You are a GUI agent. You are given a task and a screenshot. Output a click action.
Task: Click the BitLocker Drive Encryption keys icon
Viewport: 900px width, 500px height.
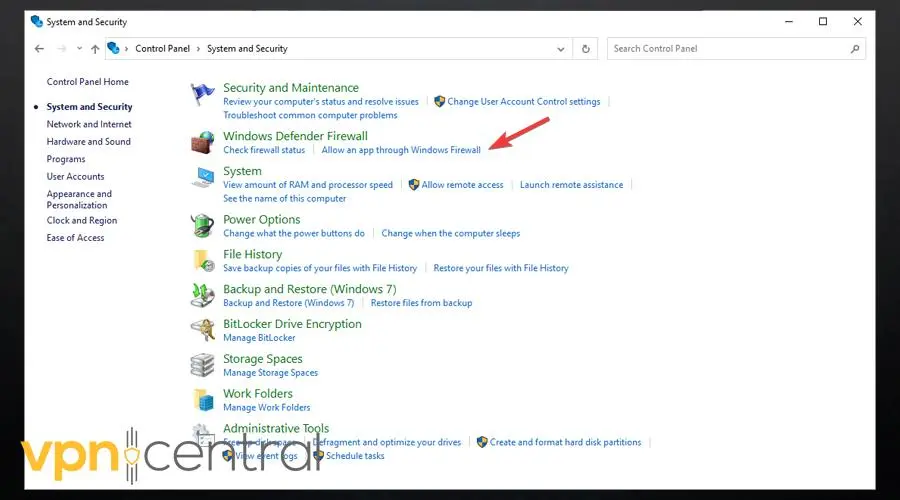202,330
